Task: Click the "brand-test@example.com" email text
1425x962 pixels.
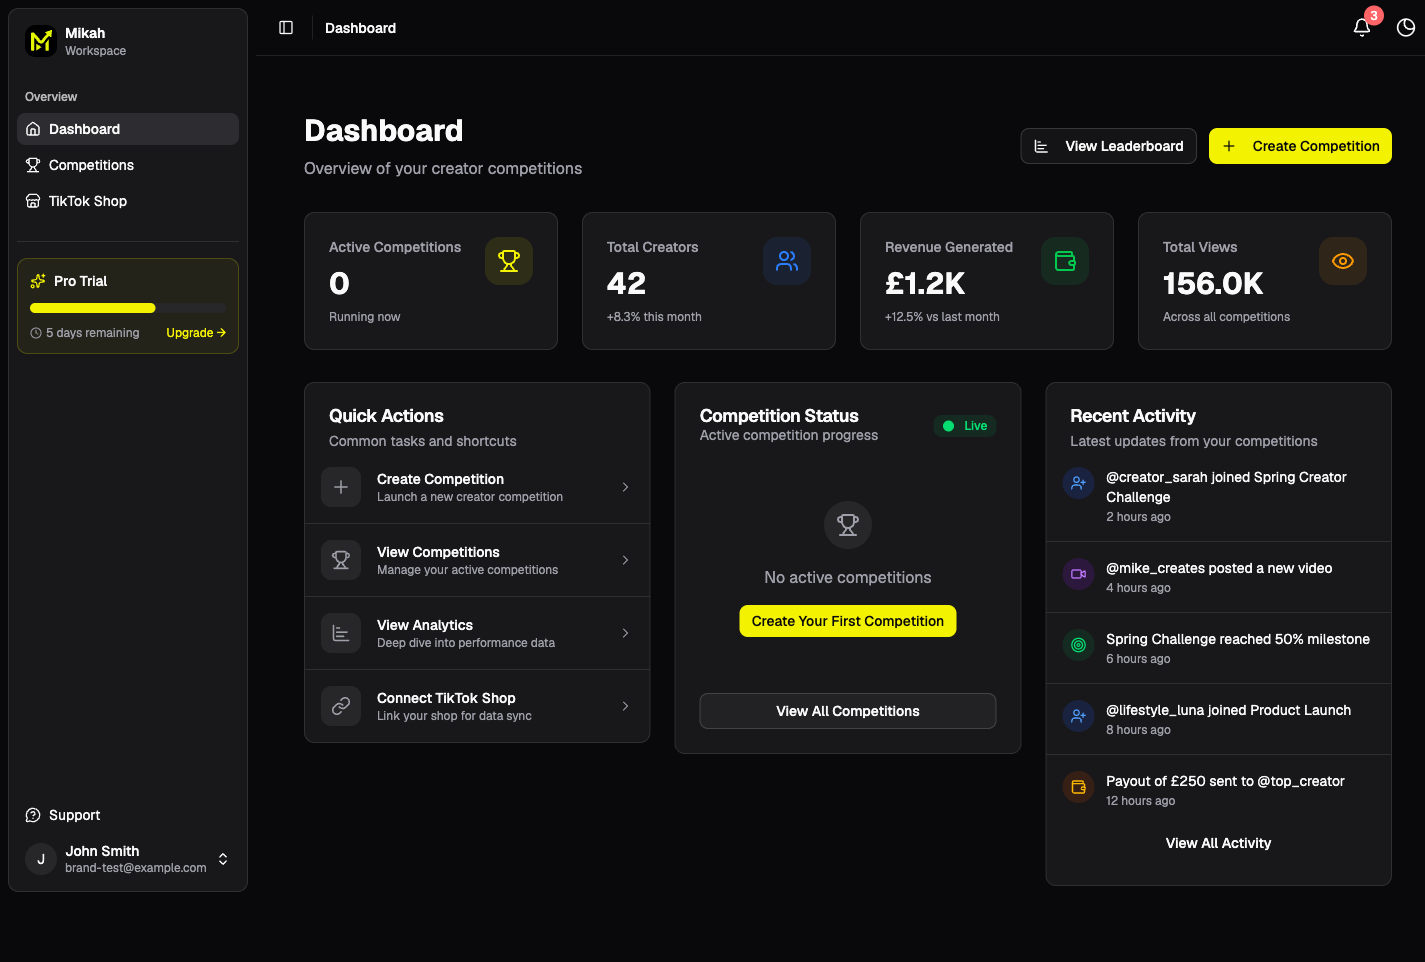Action: (x=136, y=868)
